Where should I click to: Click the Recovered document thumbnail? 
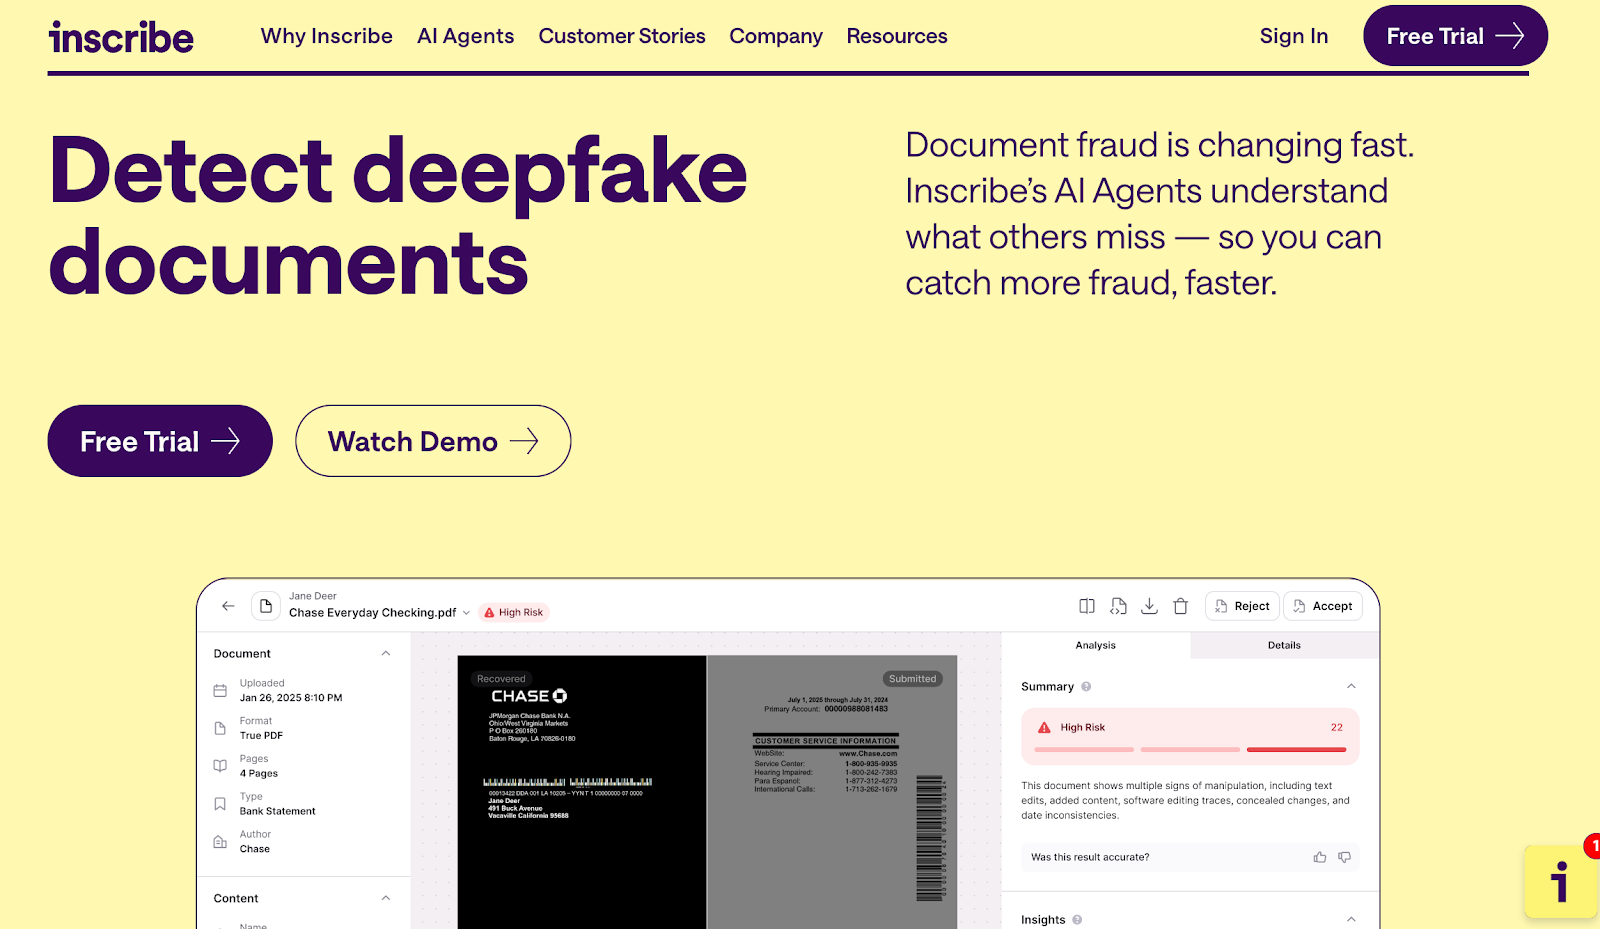(x=582, y=792)
